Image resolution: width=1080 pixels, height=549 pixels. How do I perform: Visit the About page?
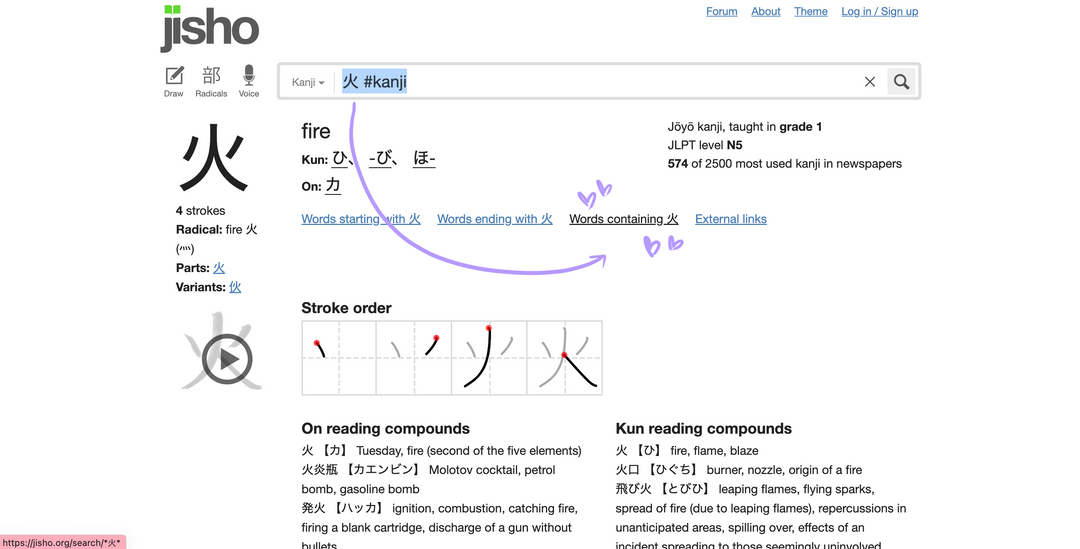tap(765, 12)
